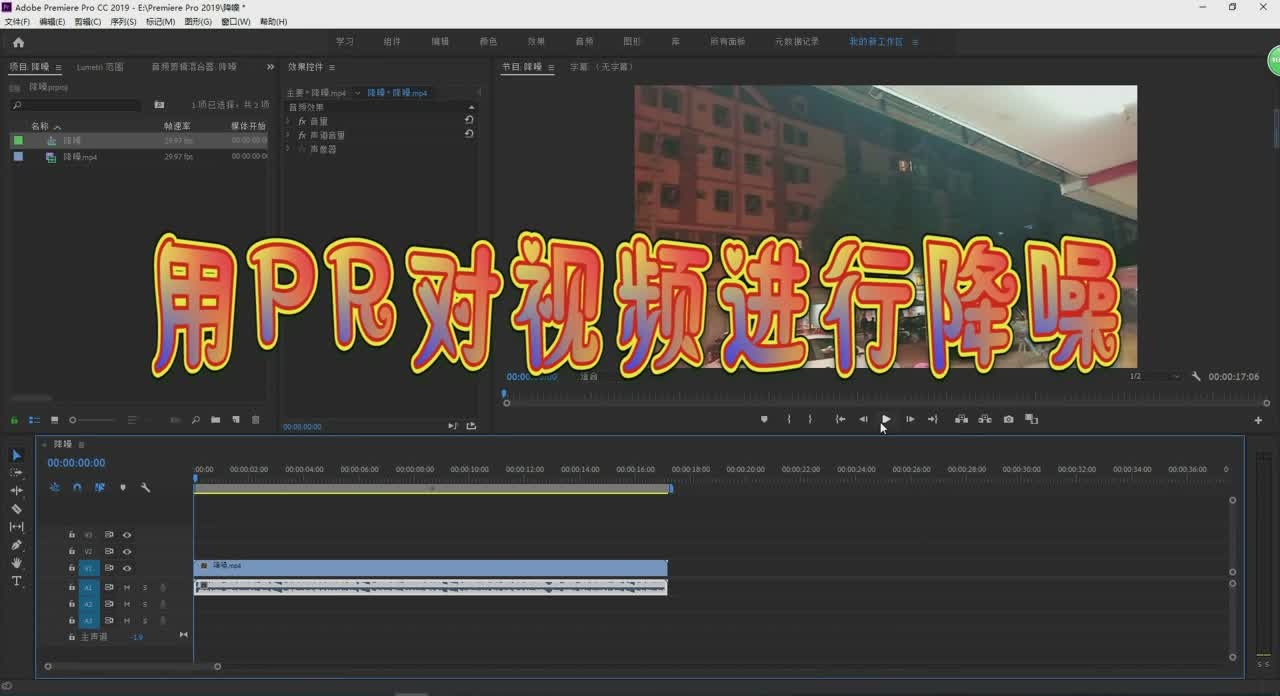
Task: Step back one frame
Action: (863, 419)
